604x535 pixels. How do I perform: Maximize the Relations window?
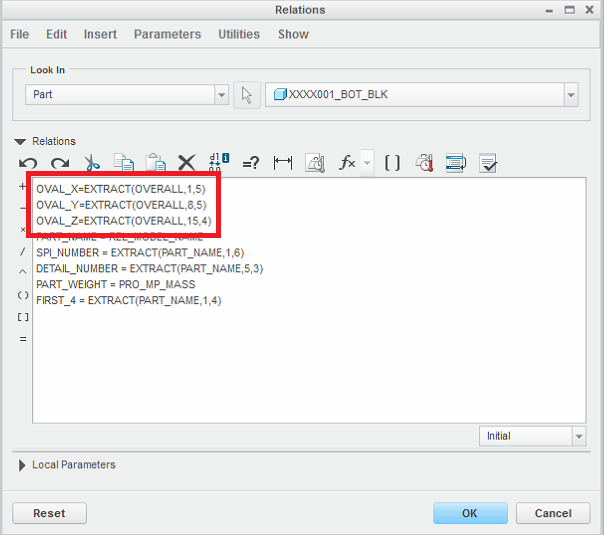coord(569,10)
